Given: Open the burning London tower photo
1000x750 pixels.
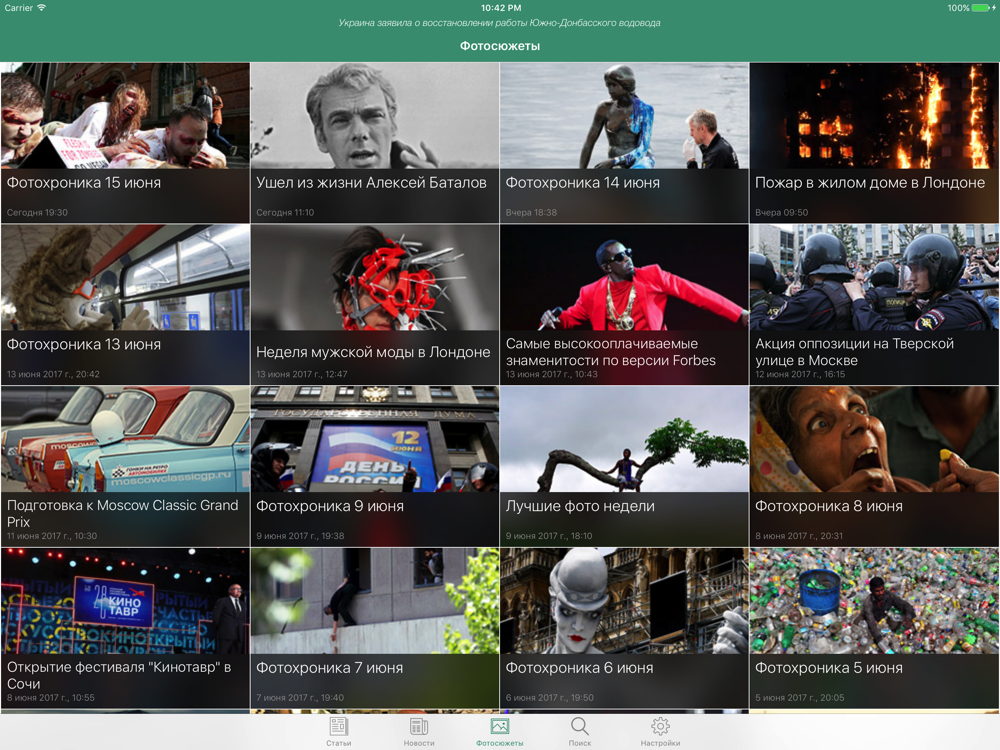Looking at the screenshot, I should (x=874, y=115).
